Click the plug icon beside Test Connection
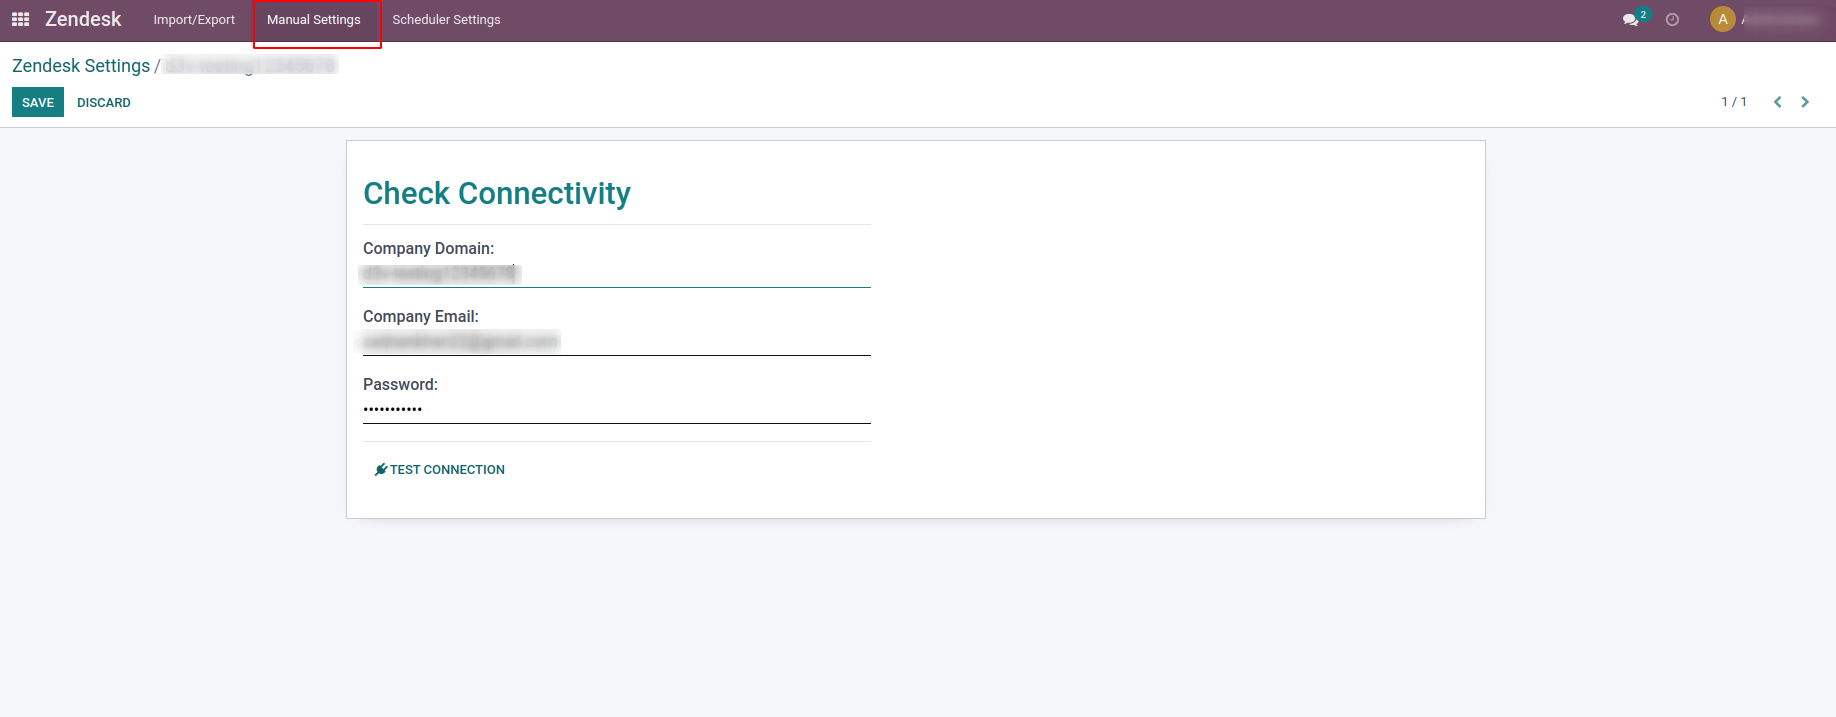1836x717 pixels. pos(381,469)
